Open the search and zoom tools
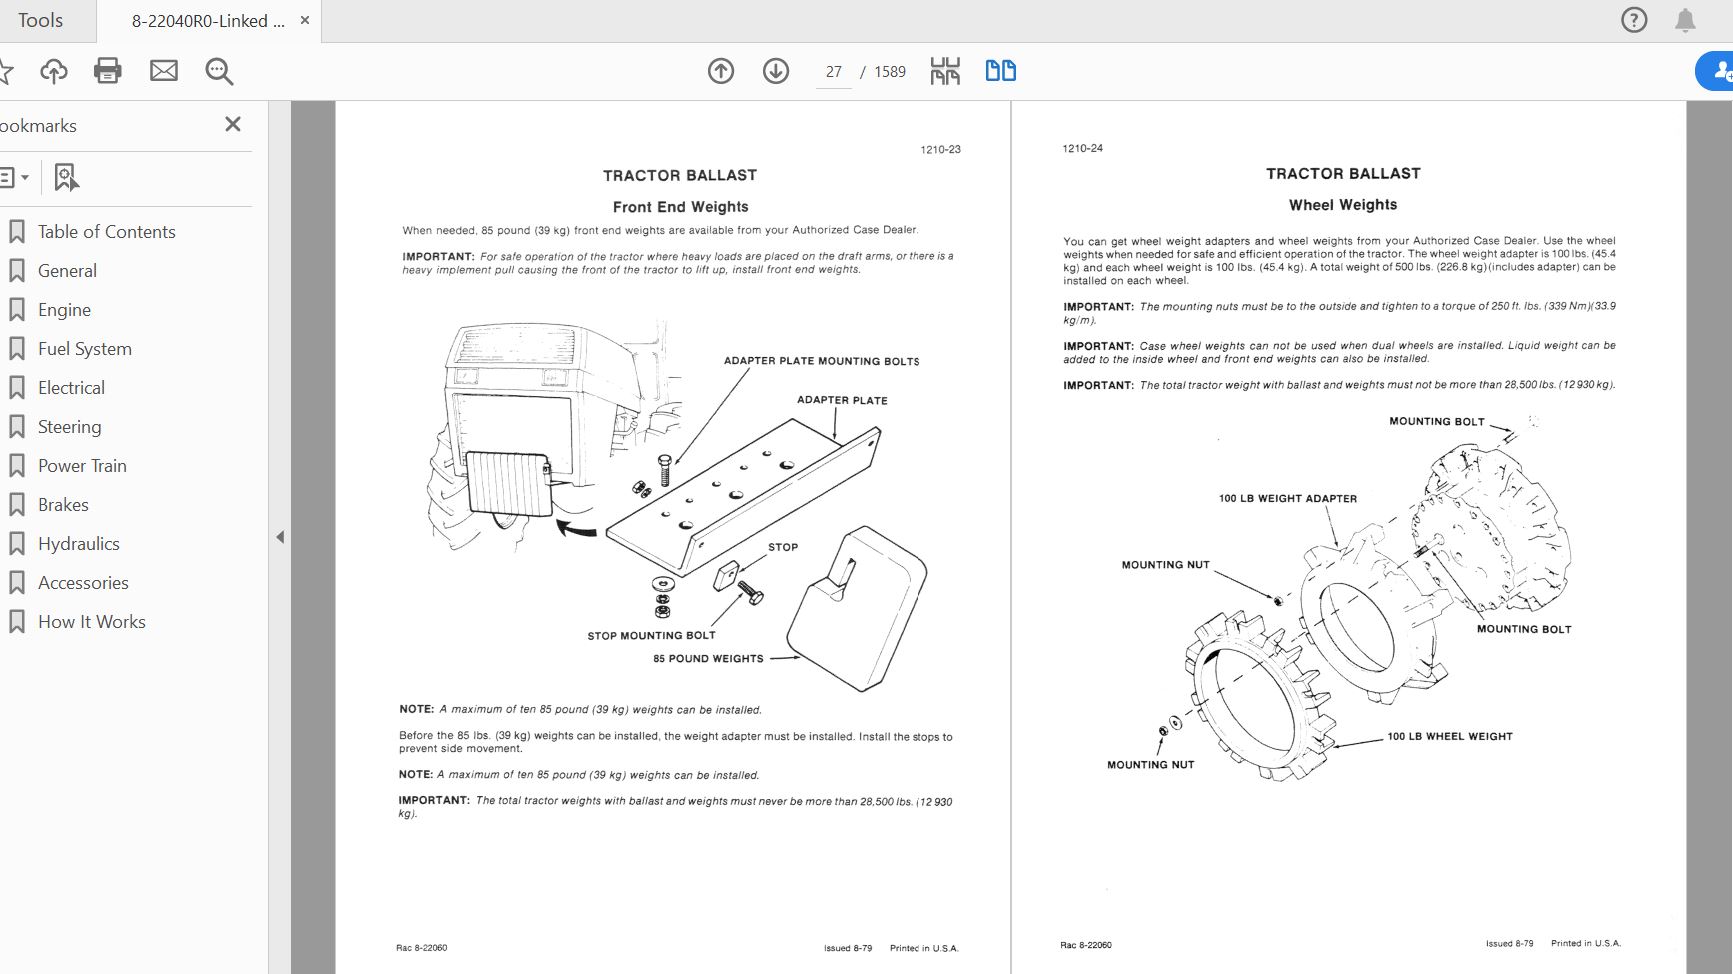 point(218,70)
